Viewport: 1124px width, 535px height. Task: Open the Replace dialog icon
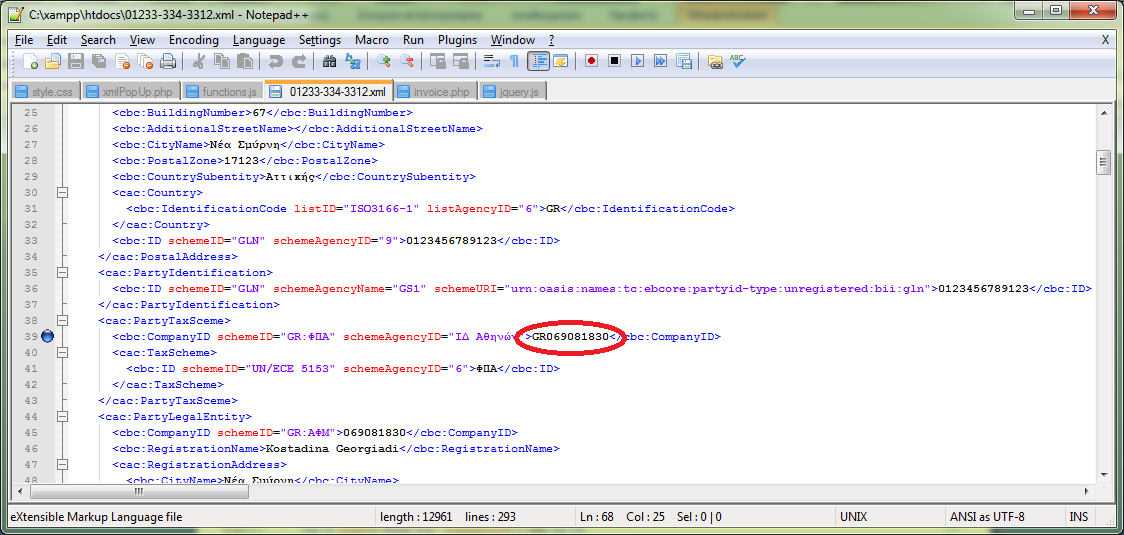click(x=353, y=62)
